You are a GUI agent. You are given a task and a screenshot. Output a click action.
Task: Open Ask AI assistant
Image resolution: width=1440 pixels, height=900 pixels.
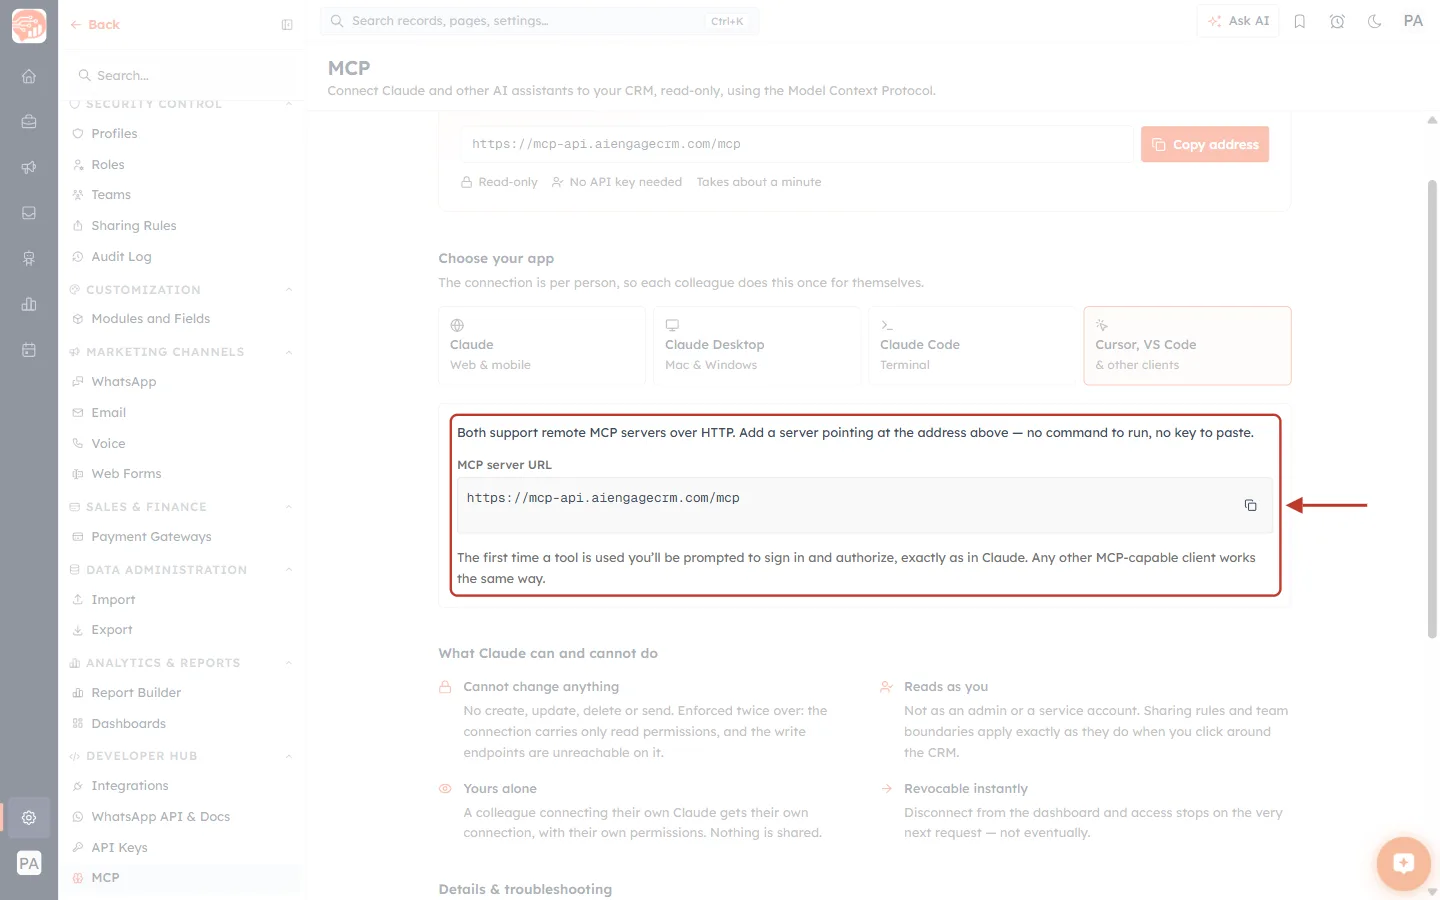click(1238, 21)
